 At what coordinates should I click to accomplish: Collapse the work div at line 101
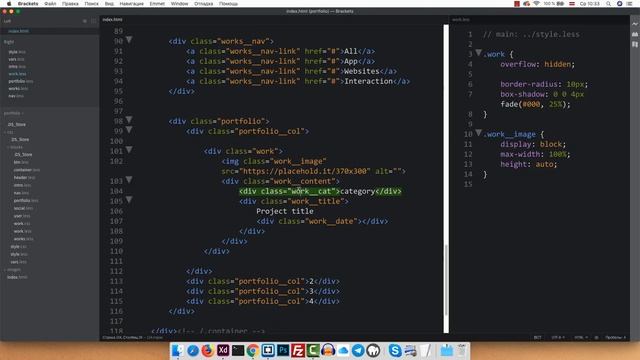tap(129, 150)
